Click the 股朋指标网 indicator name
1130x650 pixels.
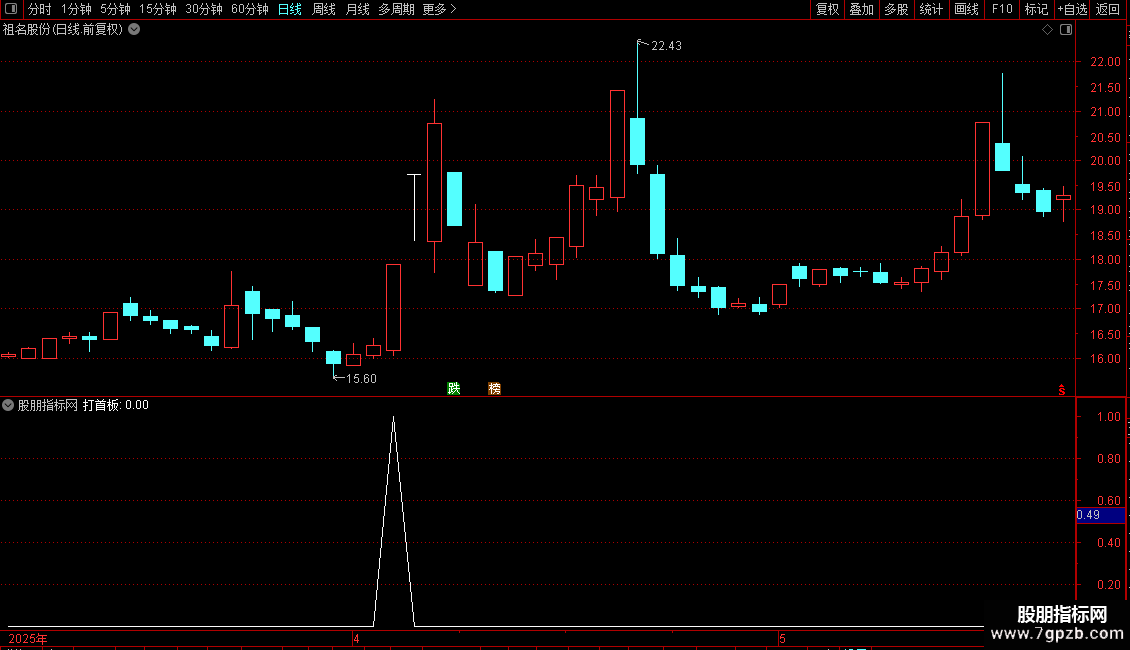(48, 405)
